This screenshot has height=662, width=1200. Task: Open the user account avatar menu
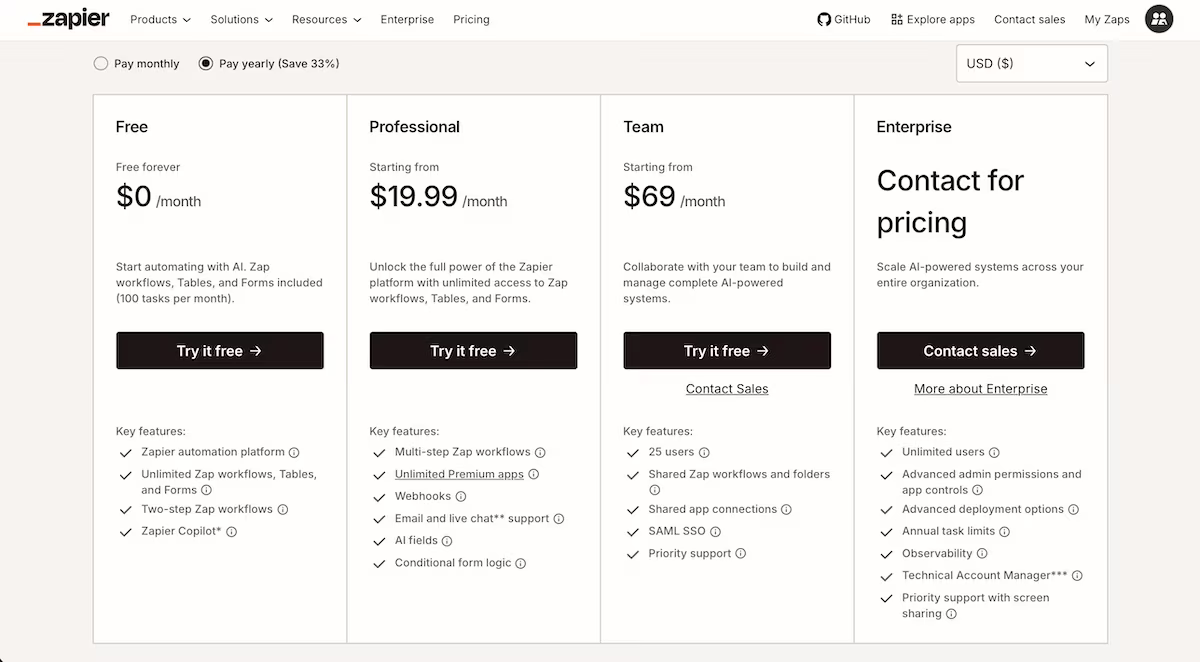1159,19
